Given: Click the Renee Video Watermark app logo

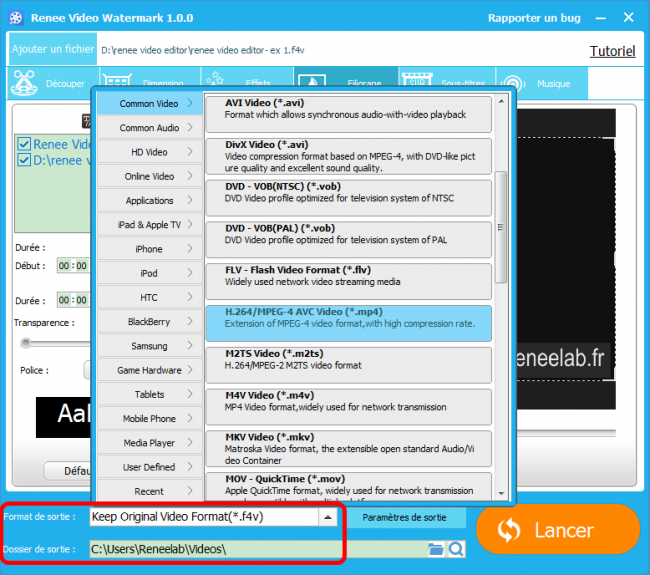Looking at the screenshot, I should [16, 18].
